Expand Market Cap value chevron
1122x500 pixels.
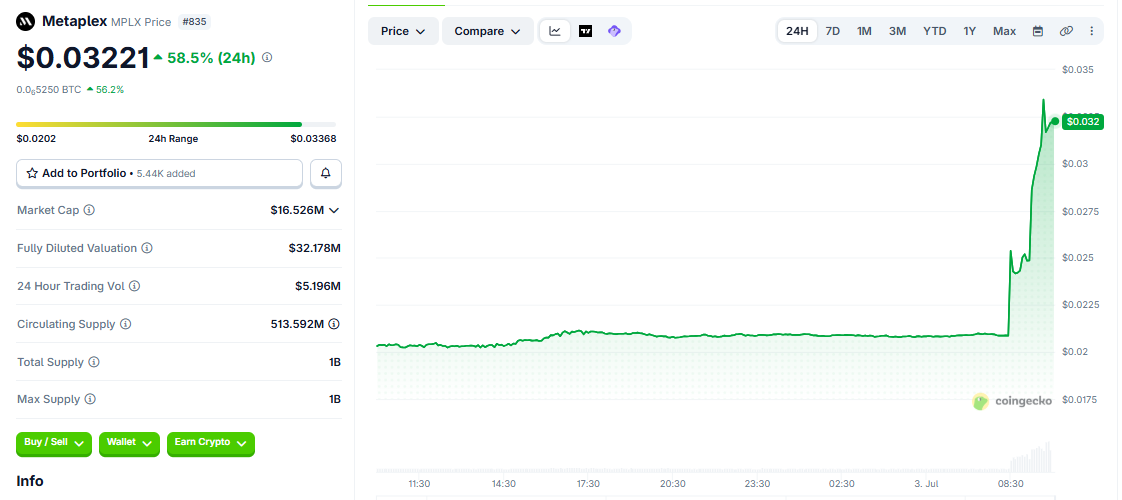coord(333,210)
